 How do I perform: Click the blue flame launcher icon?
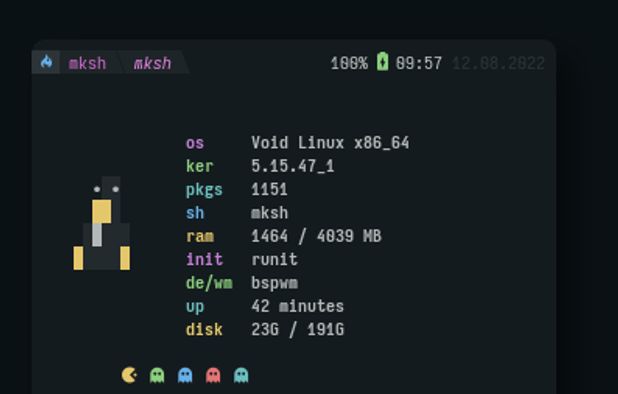pyautogui.click(x=47, y=62)
